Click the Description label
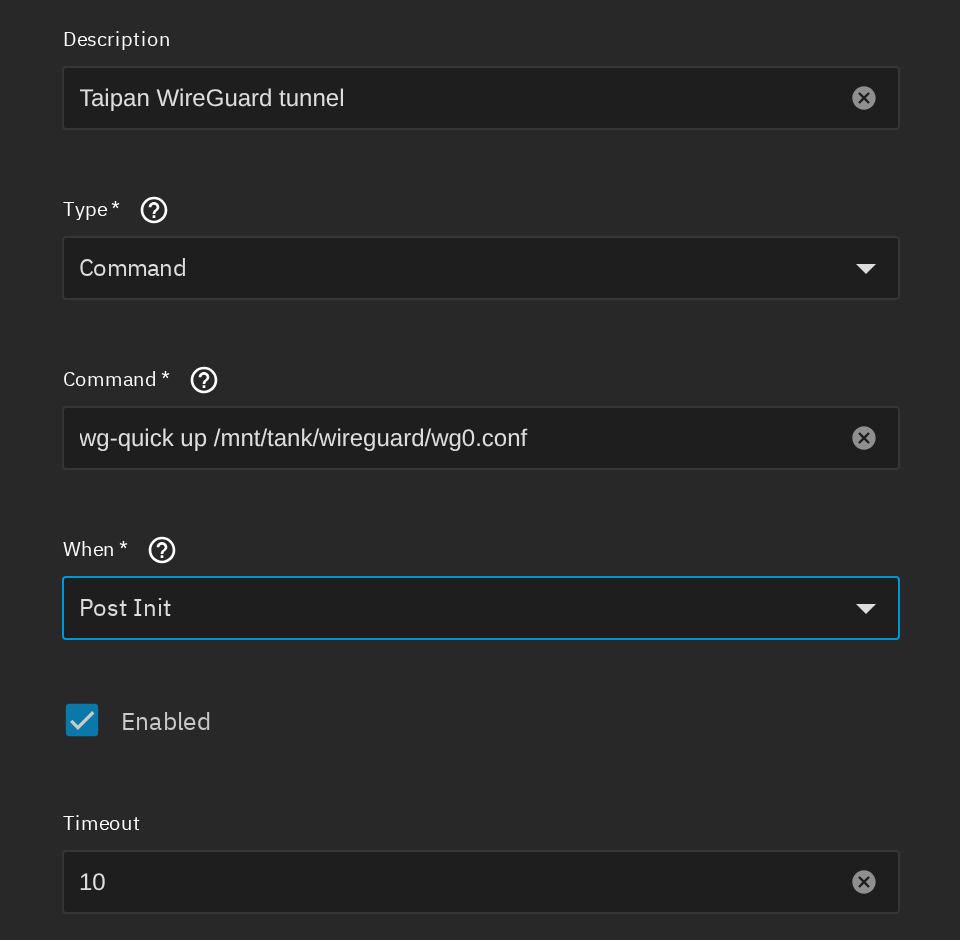This screenshot has height=940, width=960. coord(116,40)
